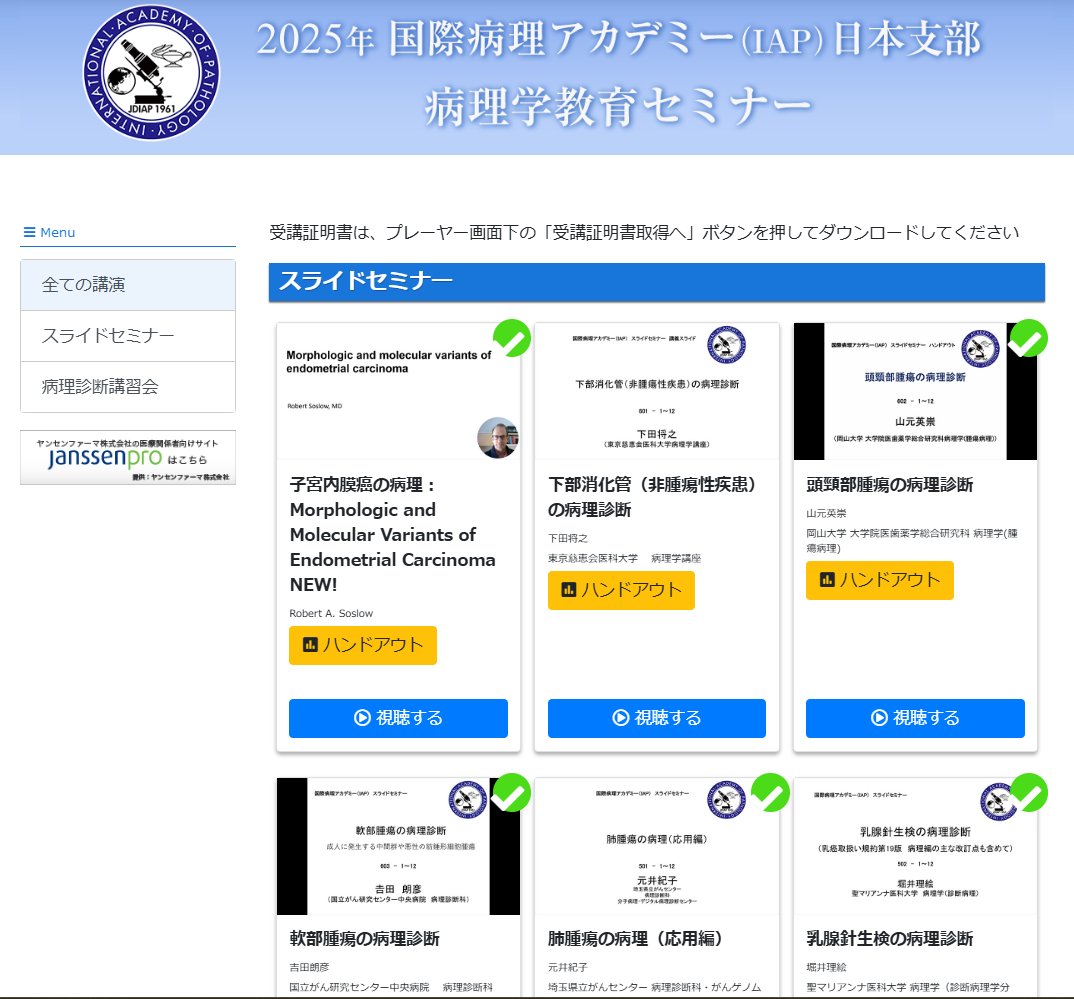Open 乳腺針生検の病理診断 slide thumbnail

[x=915, y=846]
